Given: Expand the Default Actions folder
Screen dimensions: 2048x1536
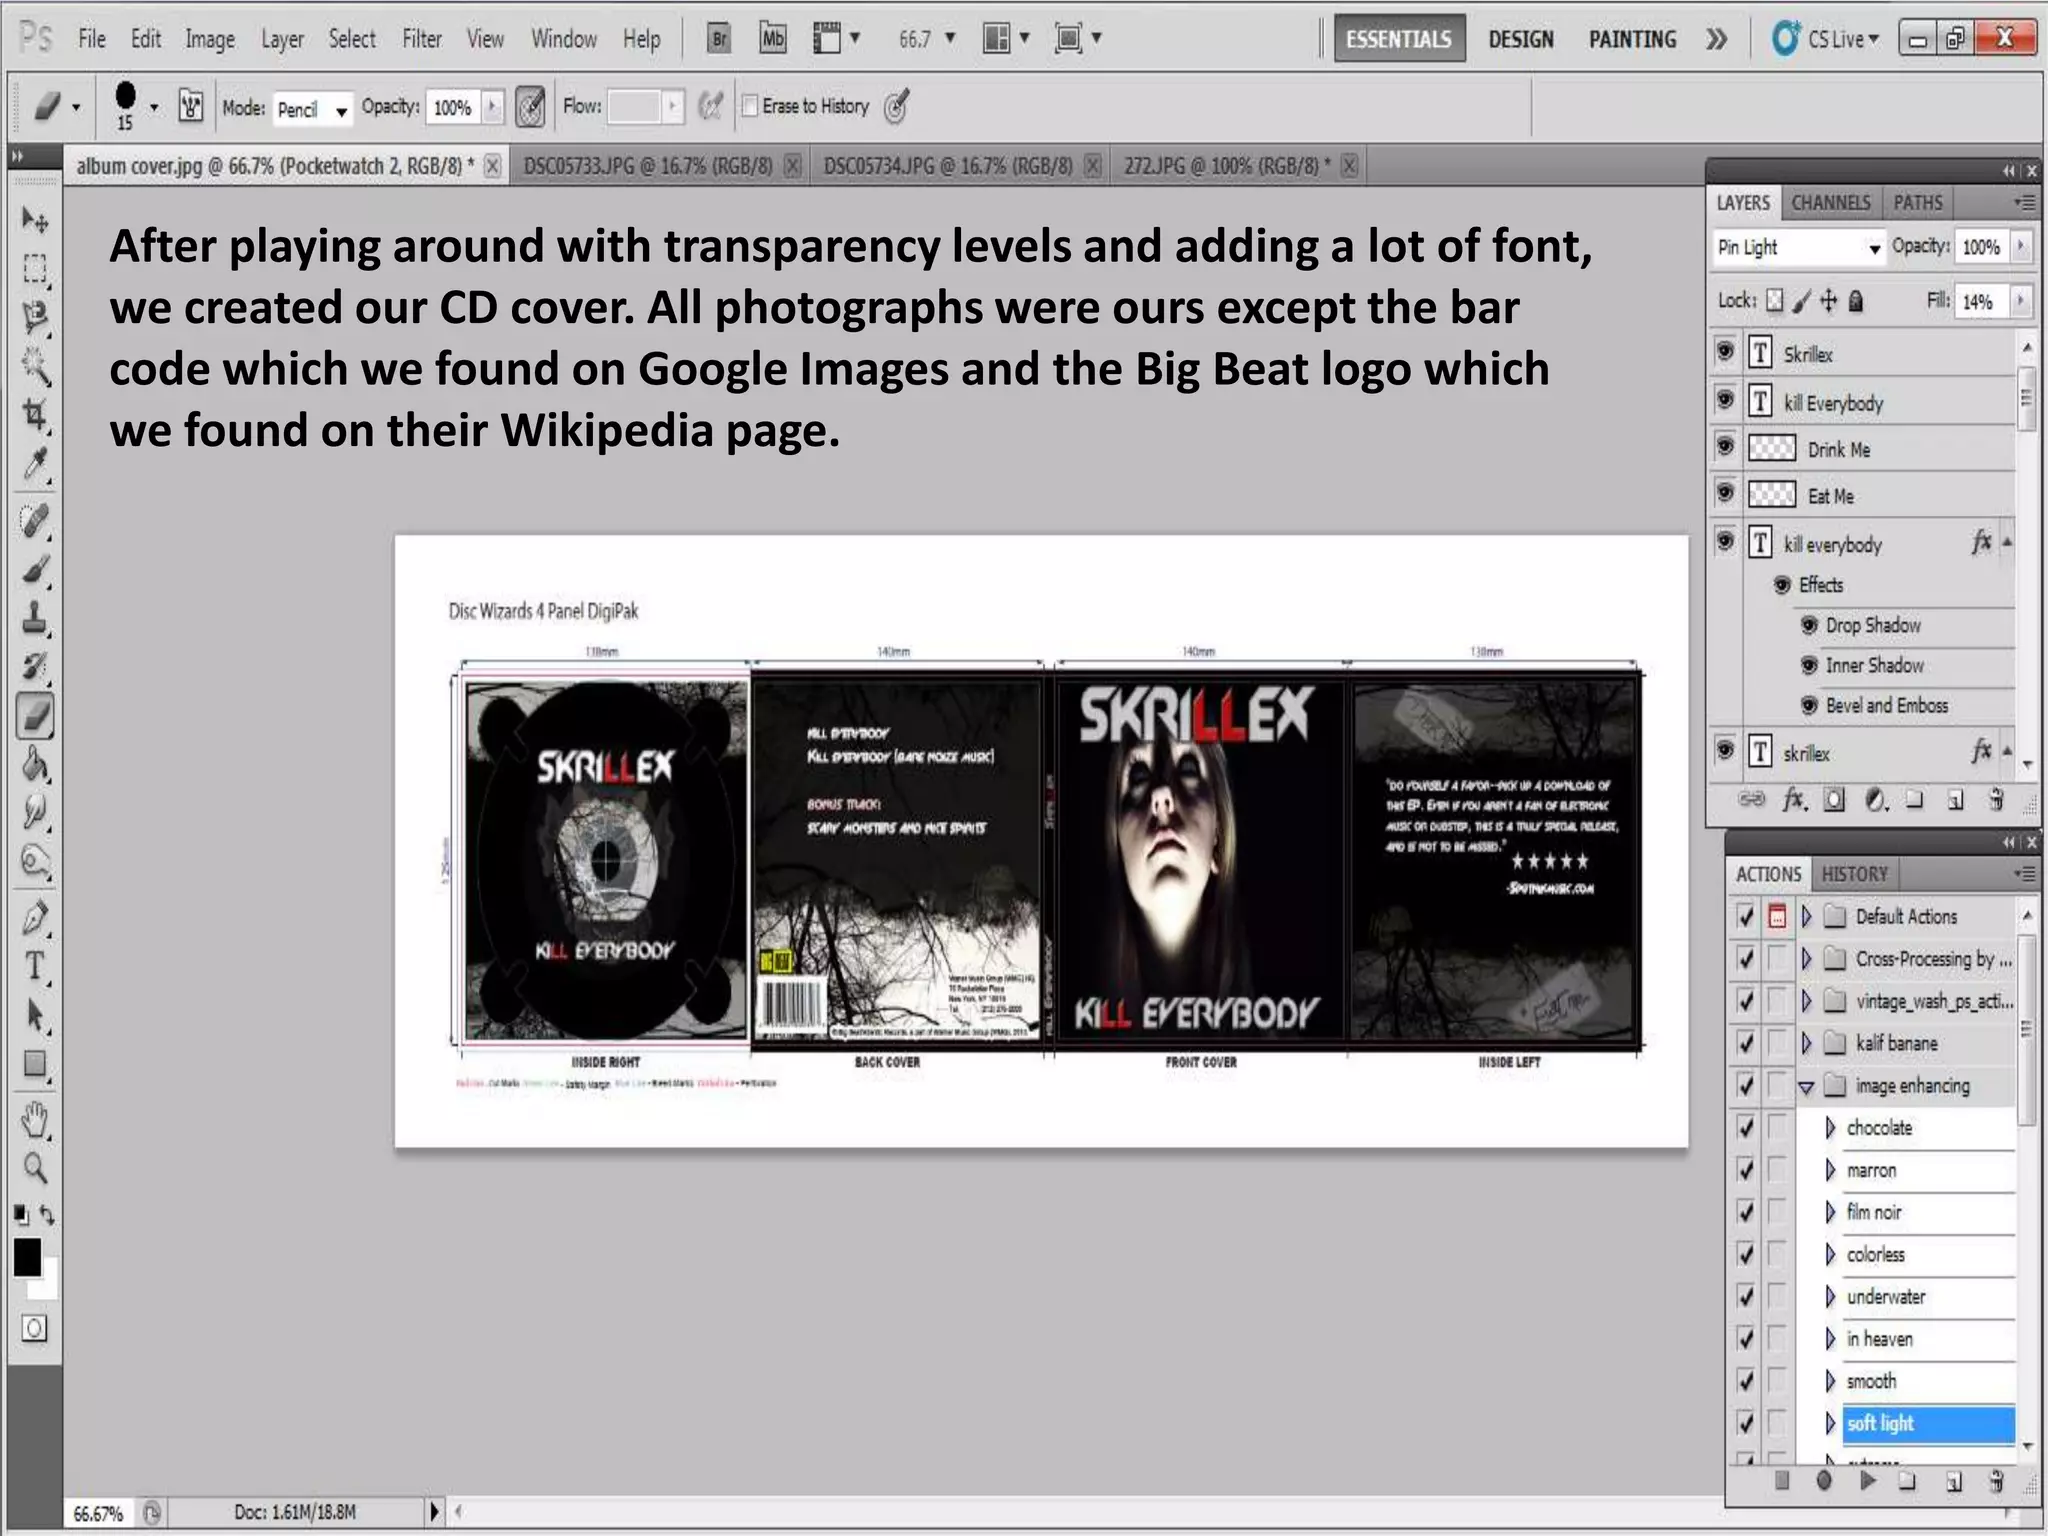Looking at the screenshot, I should [x=1806, y=916].
